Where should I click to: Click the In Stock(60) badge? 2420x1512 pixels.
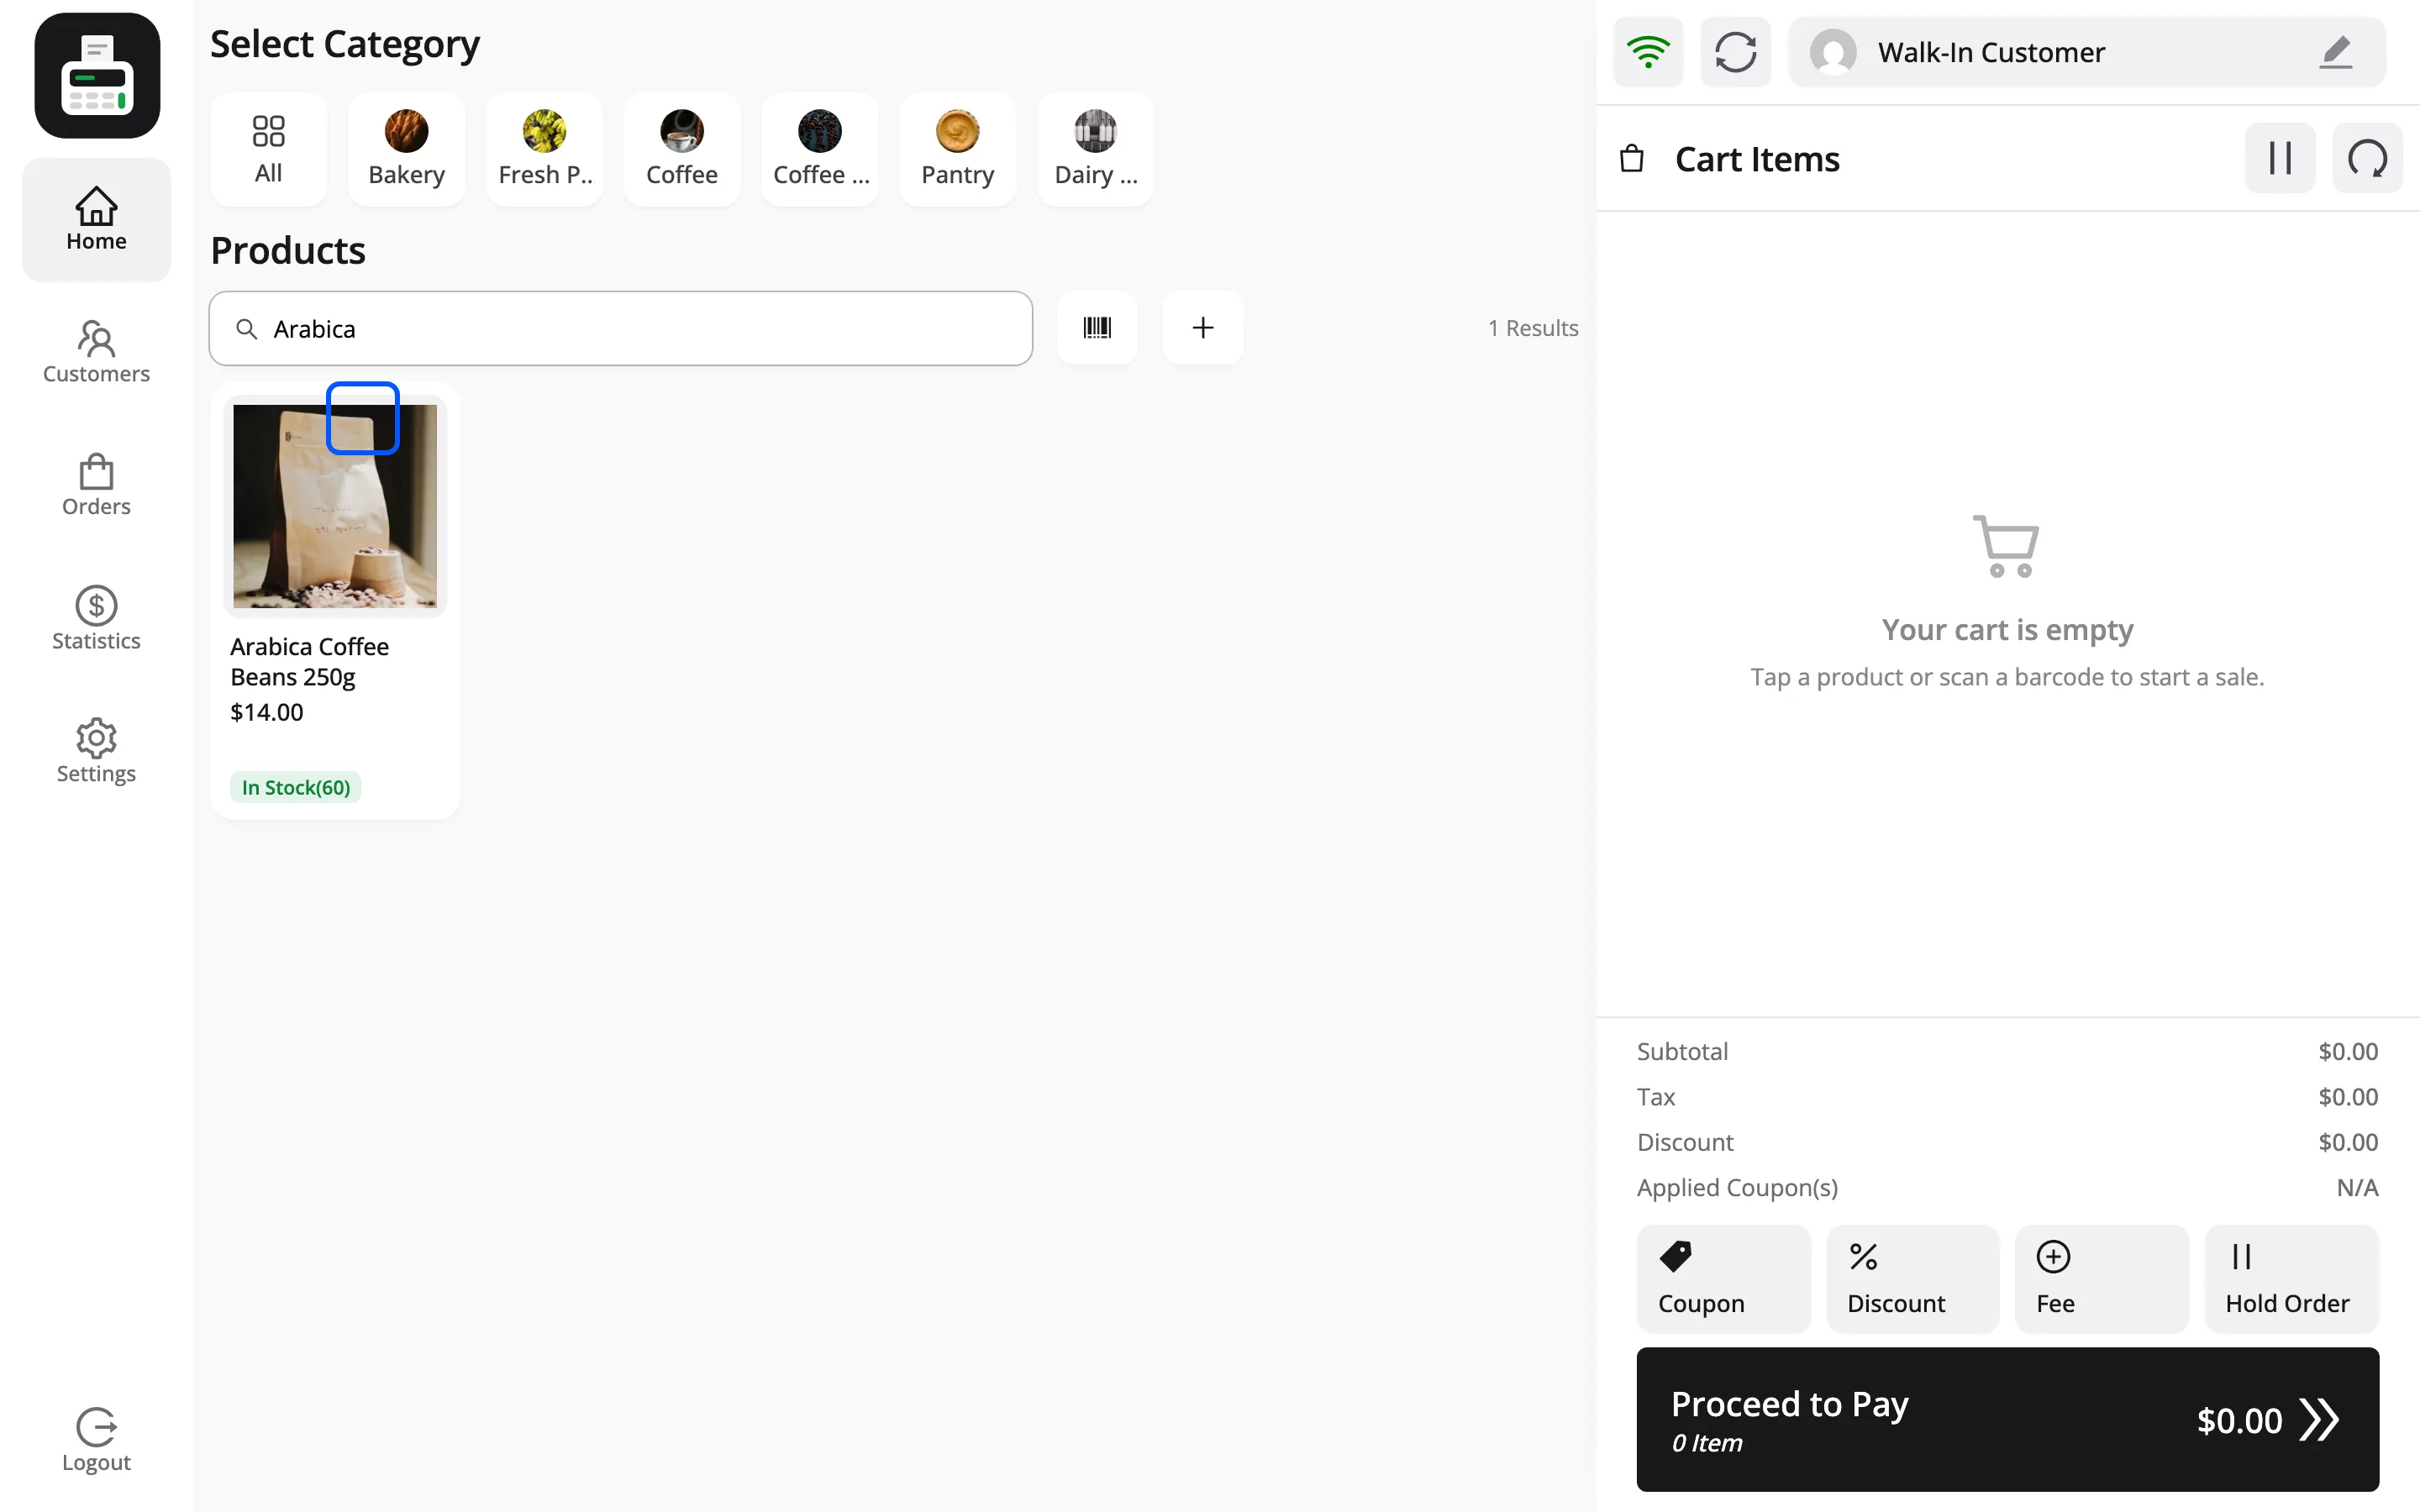tap(296, 788)
